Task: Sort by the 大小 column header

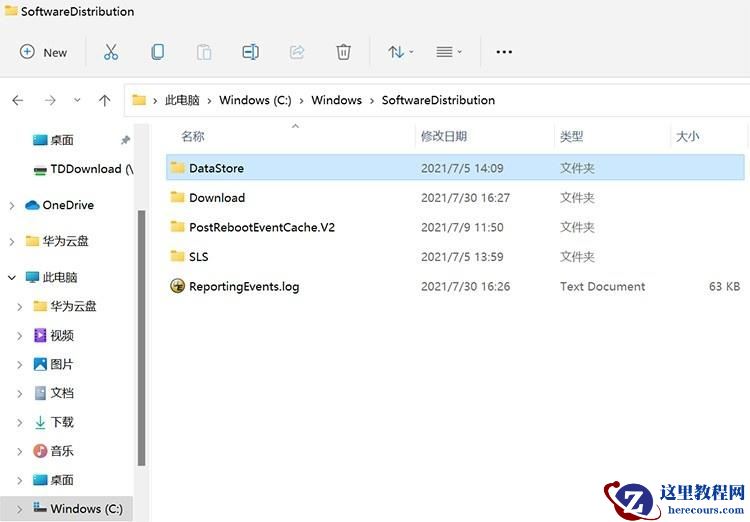Action: click(687, 136)
